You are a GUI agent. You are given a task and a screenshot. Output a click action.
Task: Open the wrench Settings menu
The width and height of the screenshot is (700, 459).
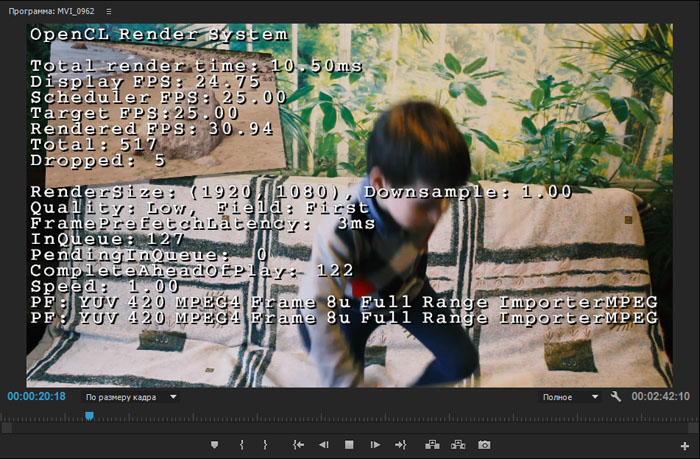616,396
